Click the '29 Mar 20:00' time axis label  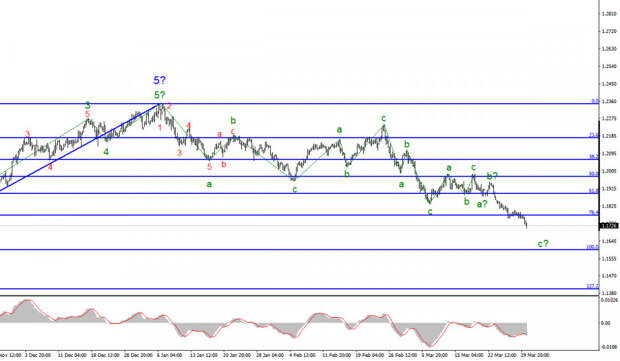(535, 355)
